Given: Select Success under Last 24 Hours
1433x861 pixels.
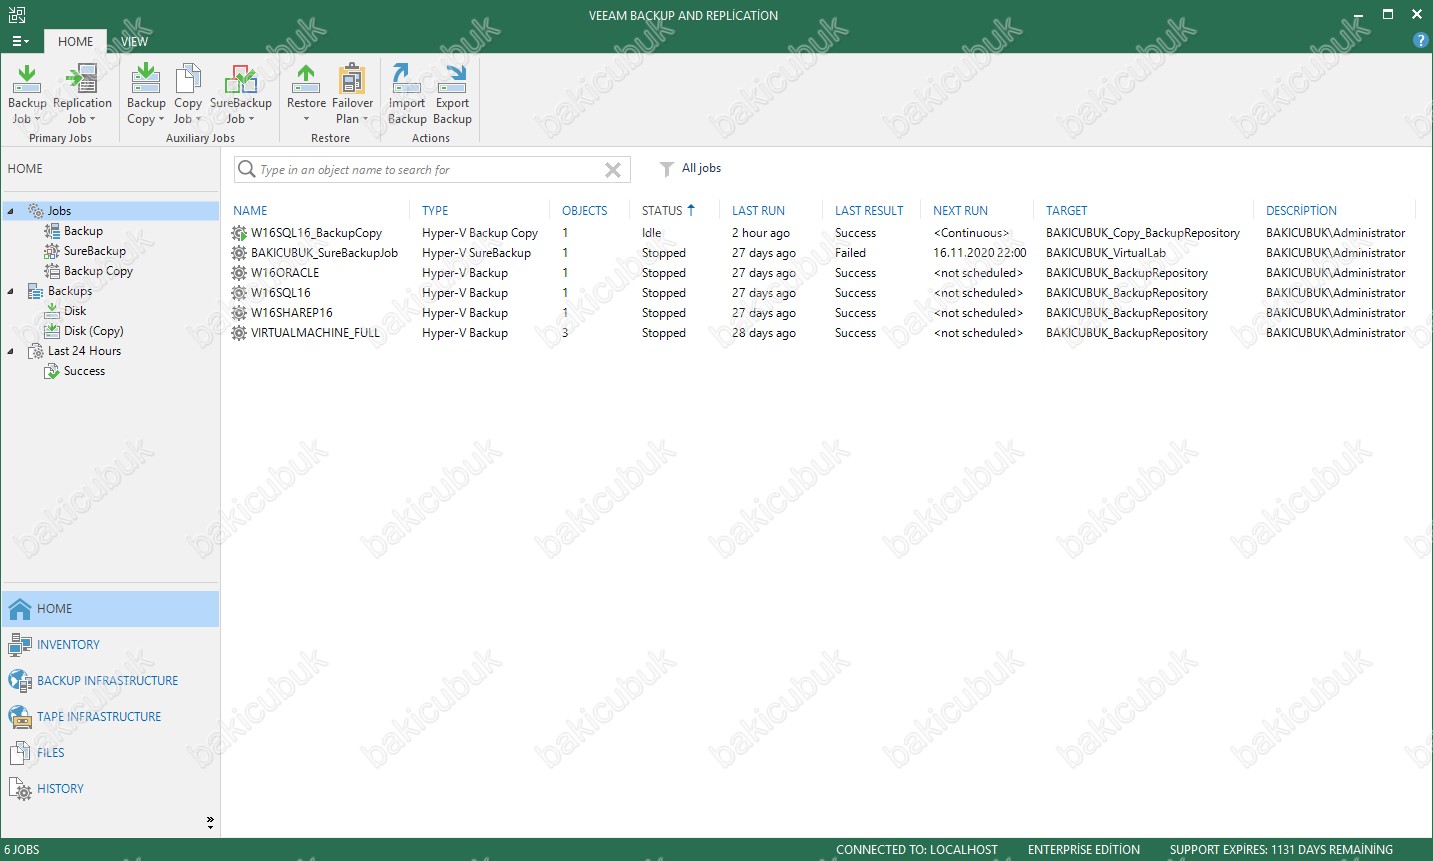Looking at the screenshot, I should point(84,371).
